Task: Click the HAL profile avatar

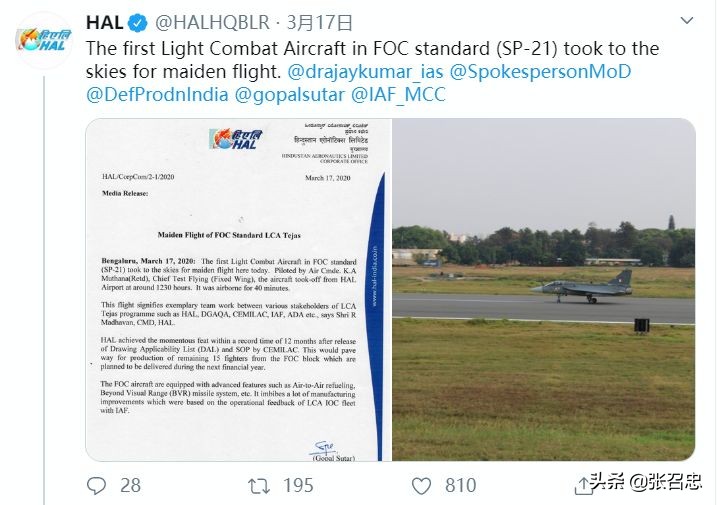Action: (x=43, y=39)
